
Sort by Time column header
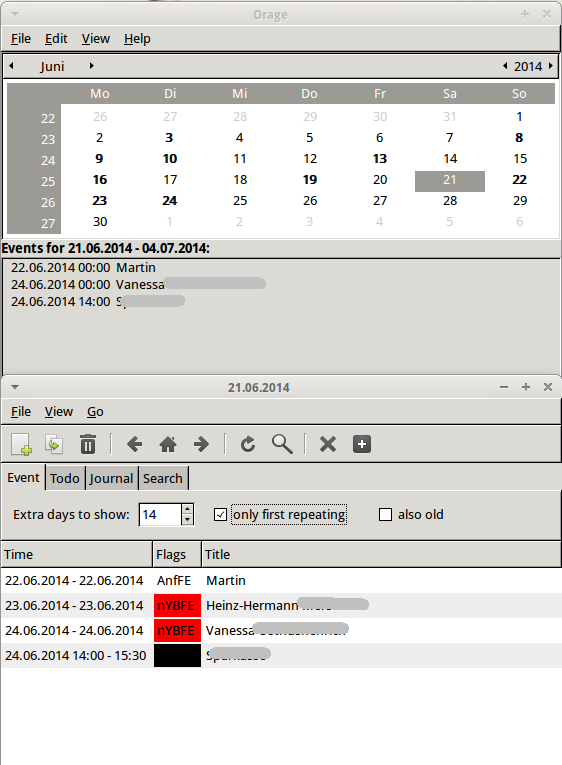click(x=77, y=554)
